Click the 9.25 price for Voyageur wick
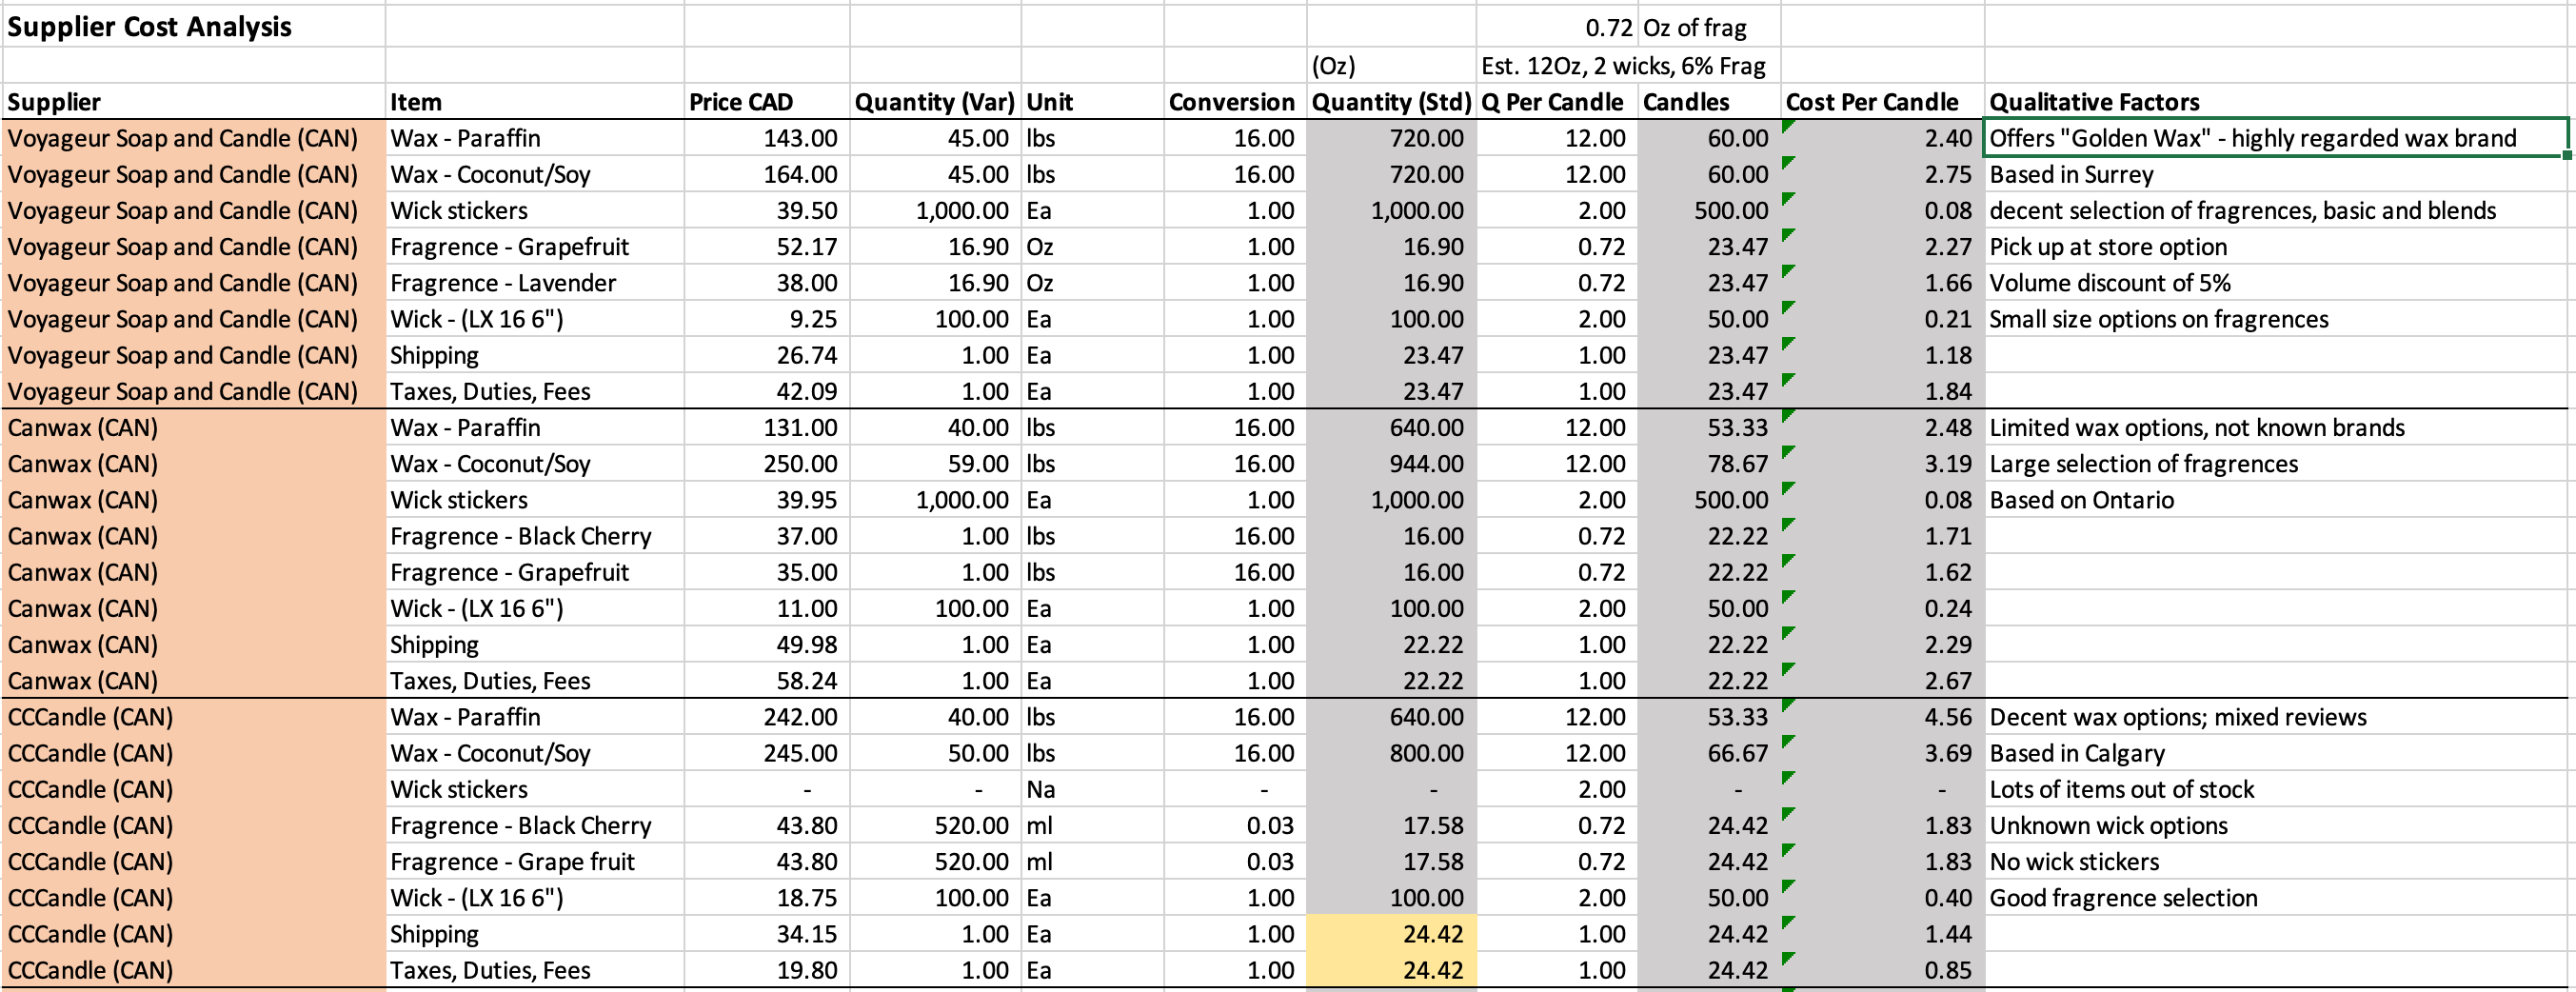Screen dimensions: 2576x992 (767, 319)
